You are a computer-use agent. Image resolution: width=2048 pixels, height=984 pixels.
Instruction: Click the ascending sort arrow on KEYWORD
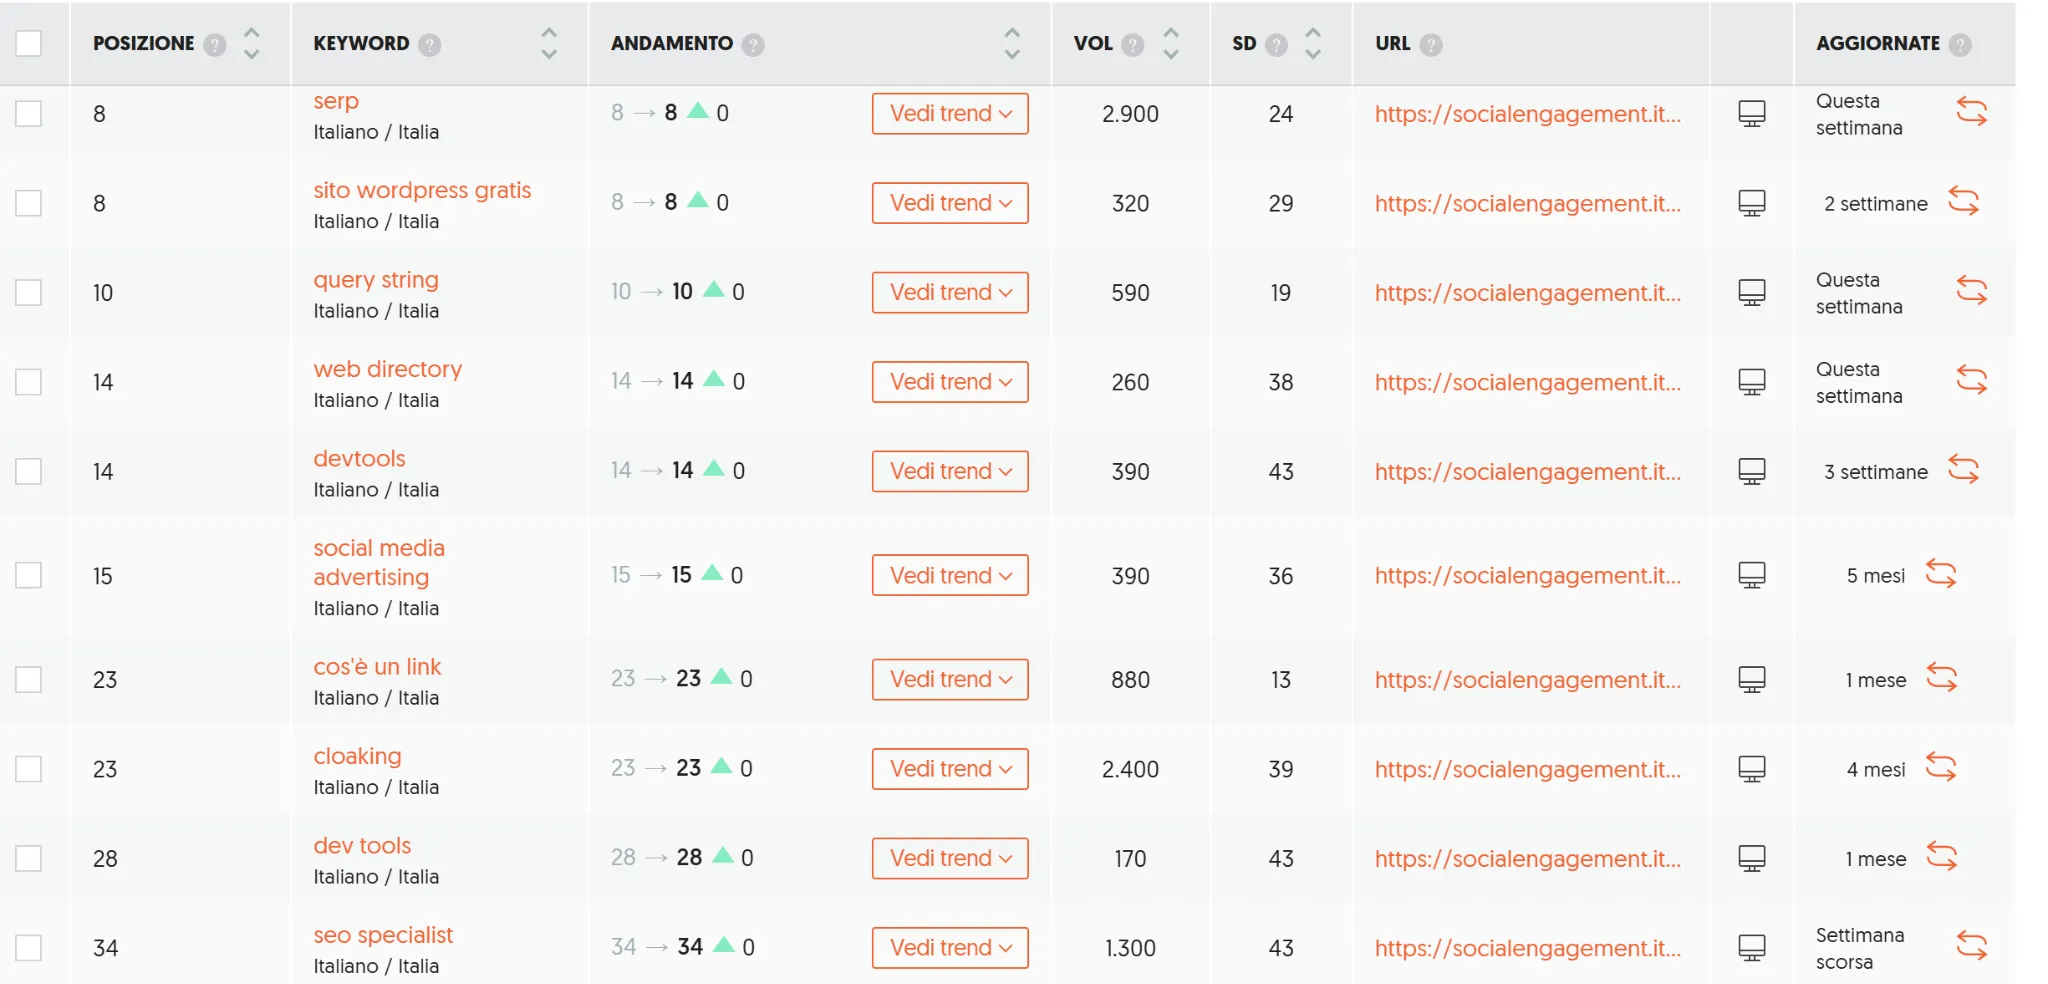[x=548, y=33]
